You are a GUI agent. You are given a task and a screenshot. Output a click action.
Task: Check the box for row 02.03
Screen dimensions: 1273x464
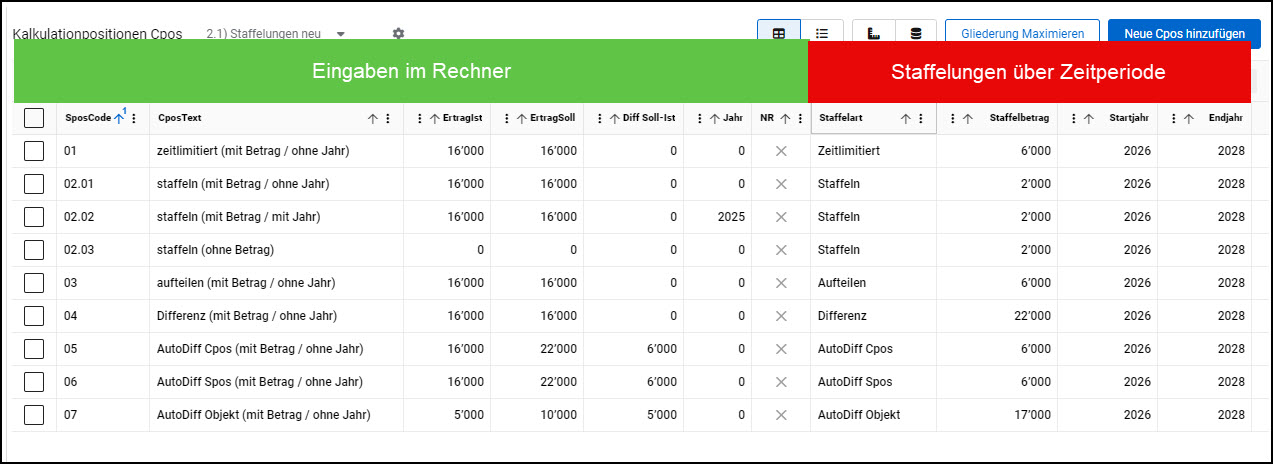coord(34,250)
